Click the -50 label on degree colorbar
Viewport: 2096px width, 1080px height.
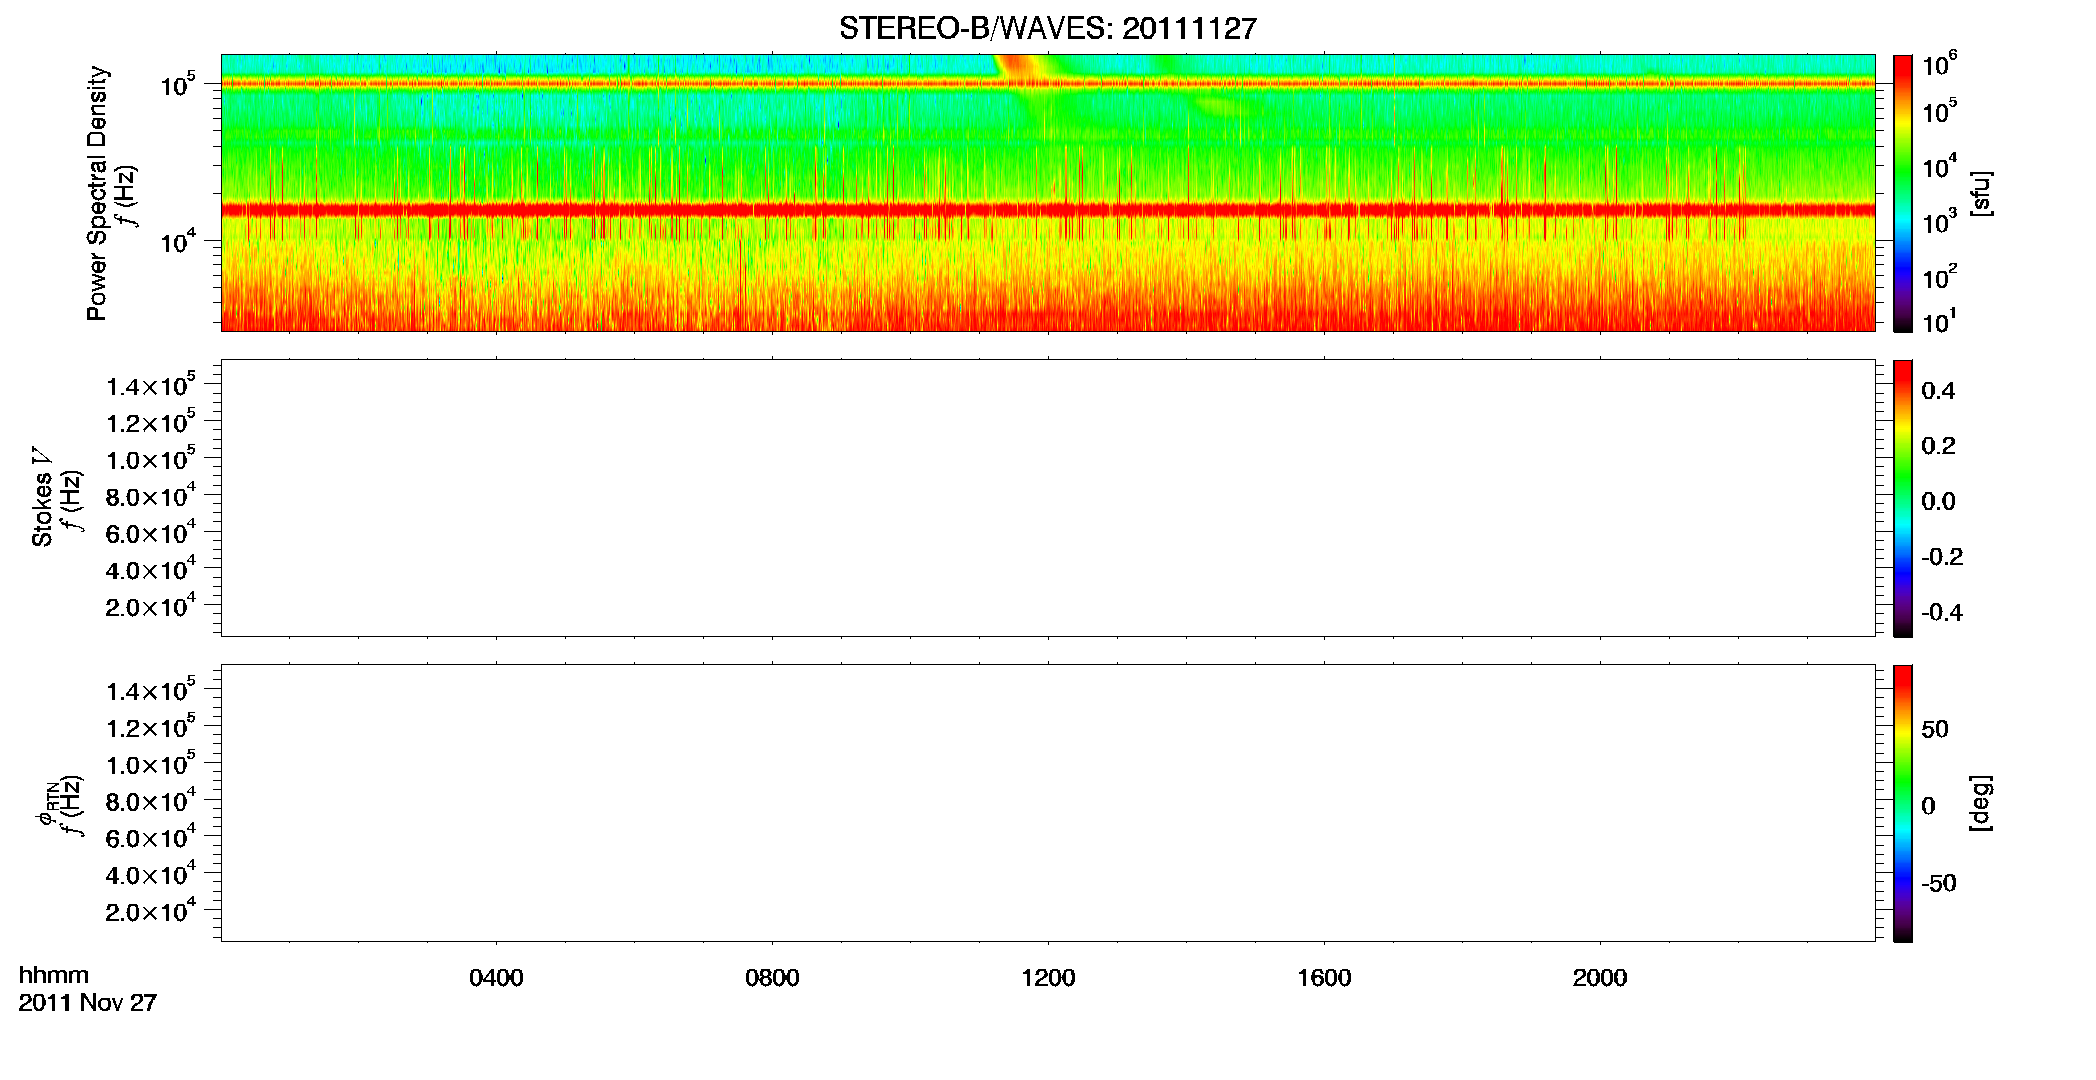(1939, 884)
